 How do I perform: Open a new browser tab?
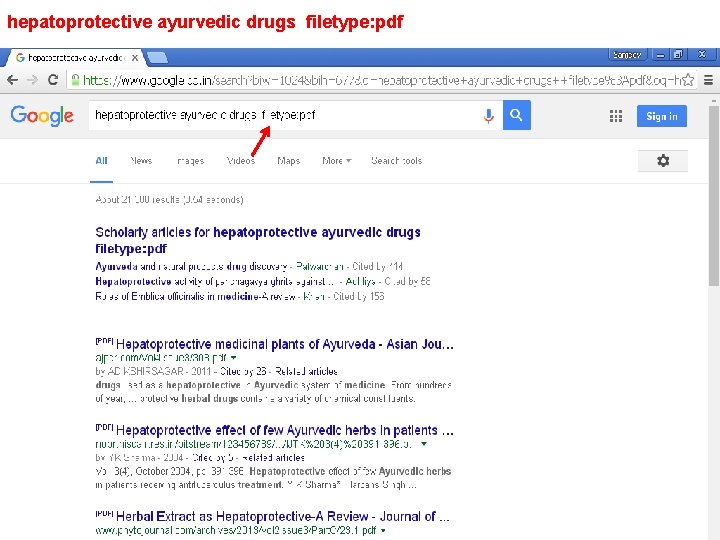[158, 58]
